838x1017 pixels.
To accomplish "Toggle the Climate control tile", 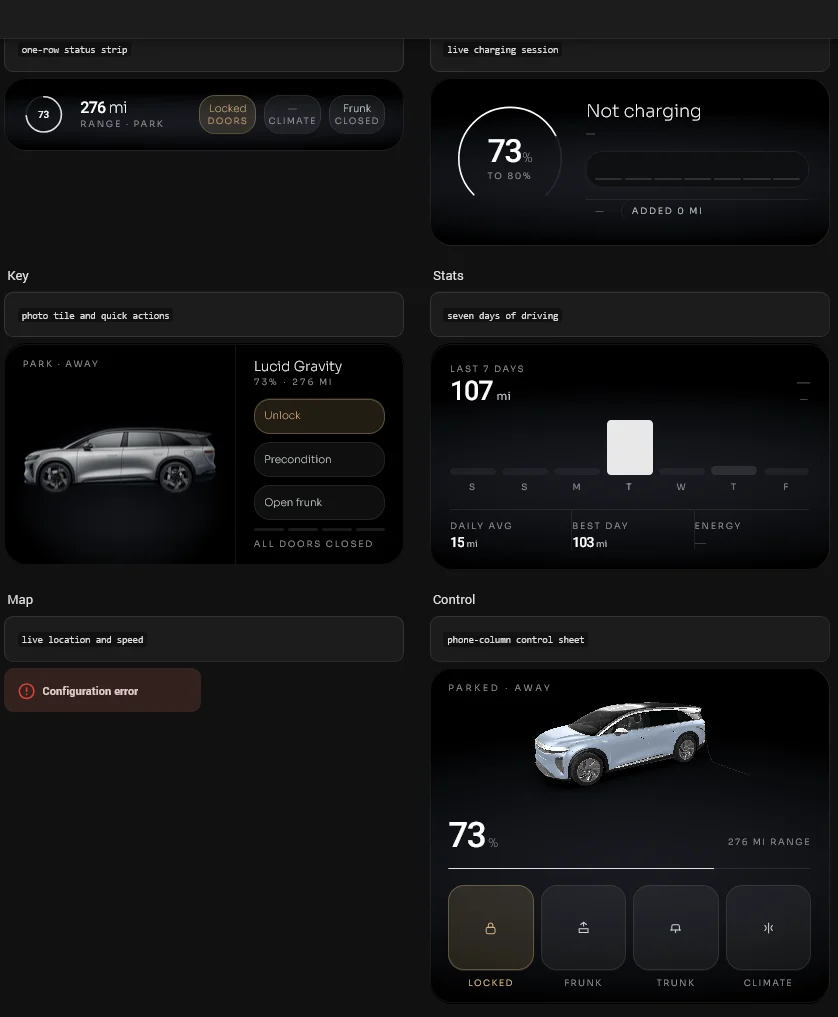I will pos(768,927).
